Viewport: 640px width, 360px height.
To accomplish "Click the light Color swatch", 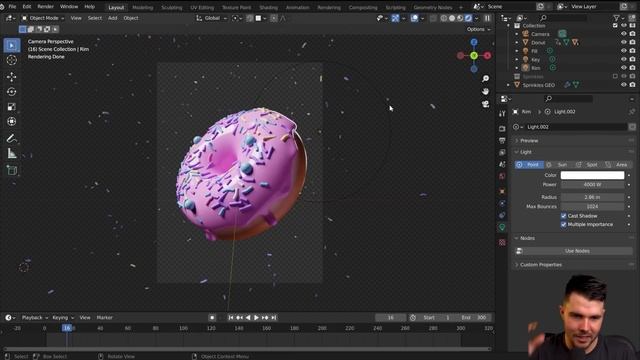I will [592, 175].
